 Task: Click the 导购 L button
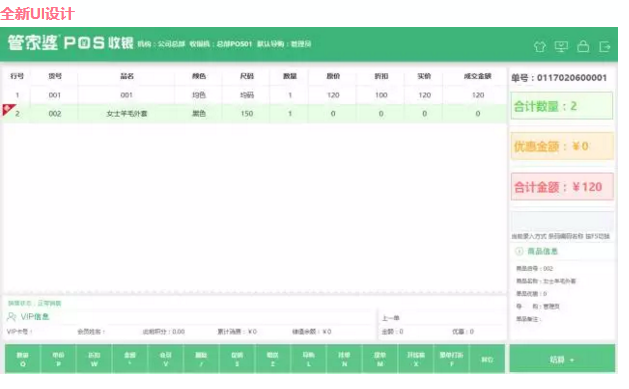point(308,359)
